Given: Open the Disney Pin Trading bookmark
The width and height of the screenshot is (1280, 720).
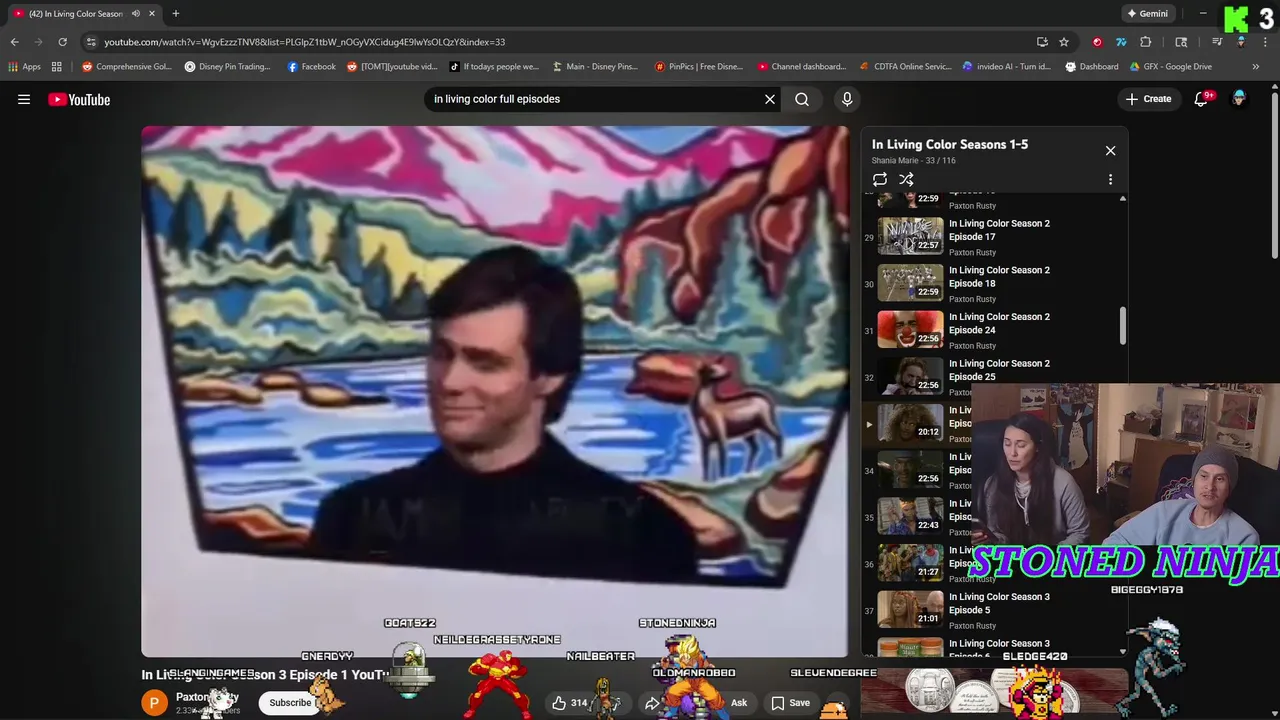Looking at the screenshot, I should 228,67.
